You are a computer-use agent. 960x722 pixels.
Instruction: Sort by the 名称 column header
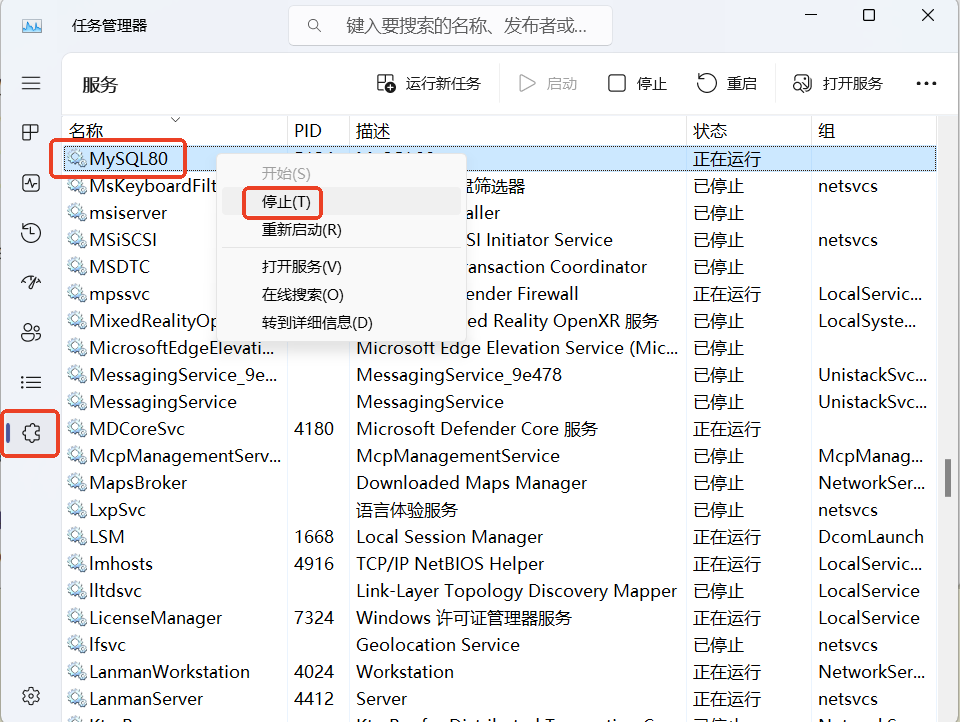coord(174,130)
